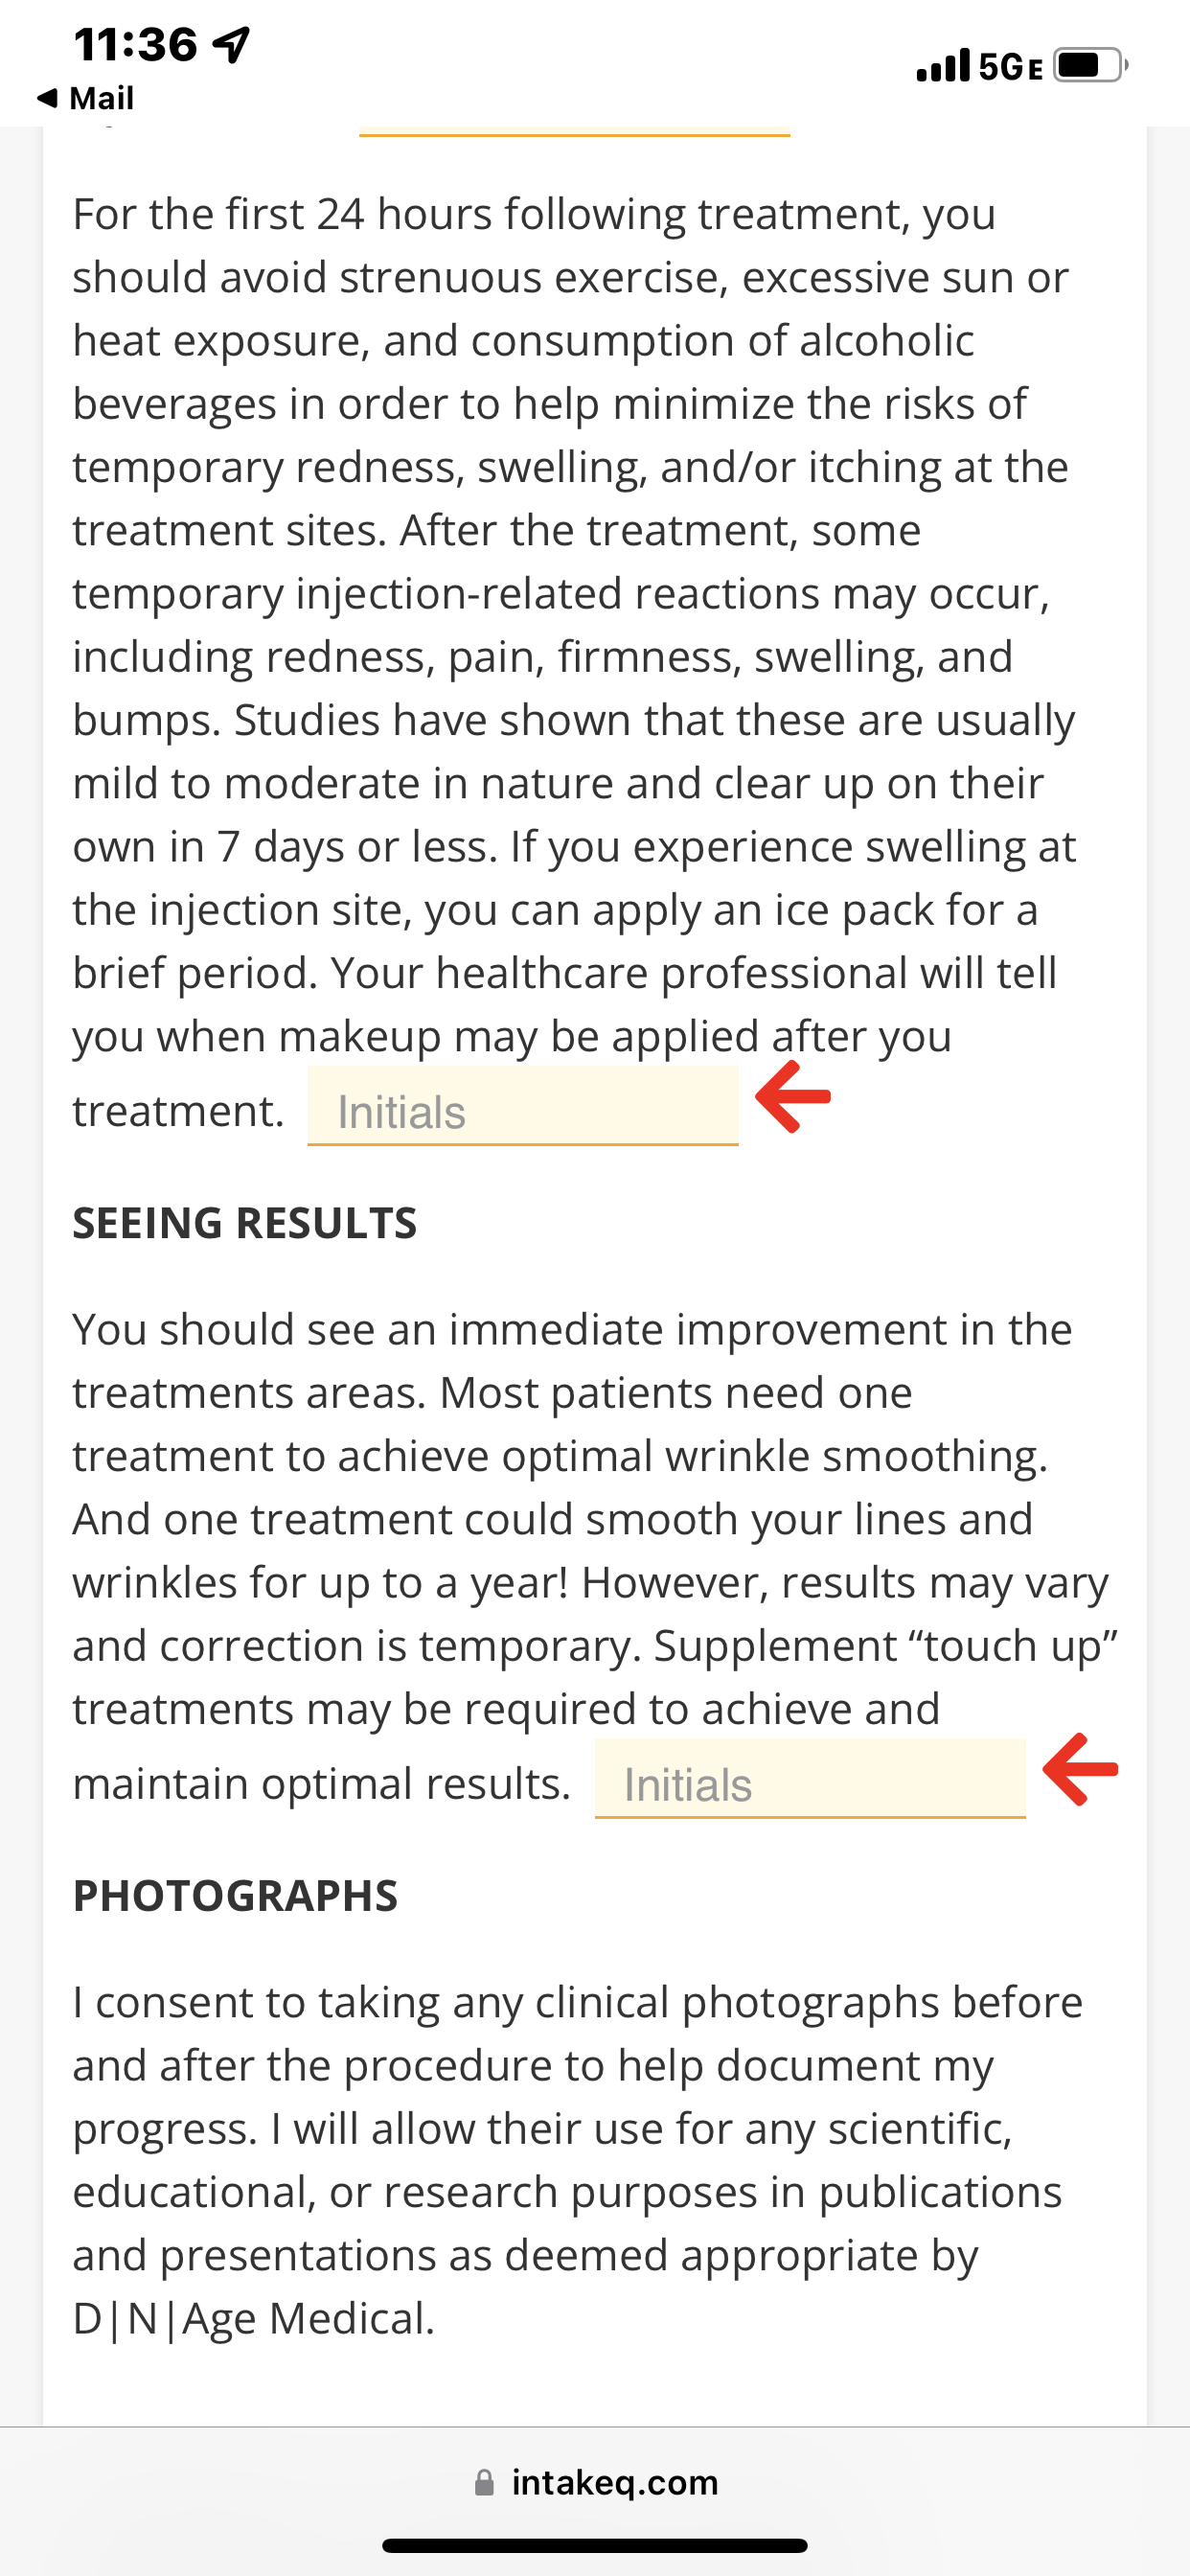Tap the home indicator bar

coord(595,2546)
